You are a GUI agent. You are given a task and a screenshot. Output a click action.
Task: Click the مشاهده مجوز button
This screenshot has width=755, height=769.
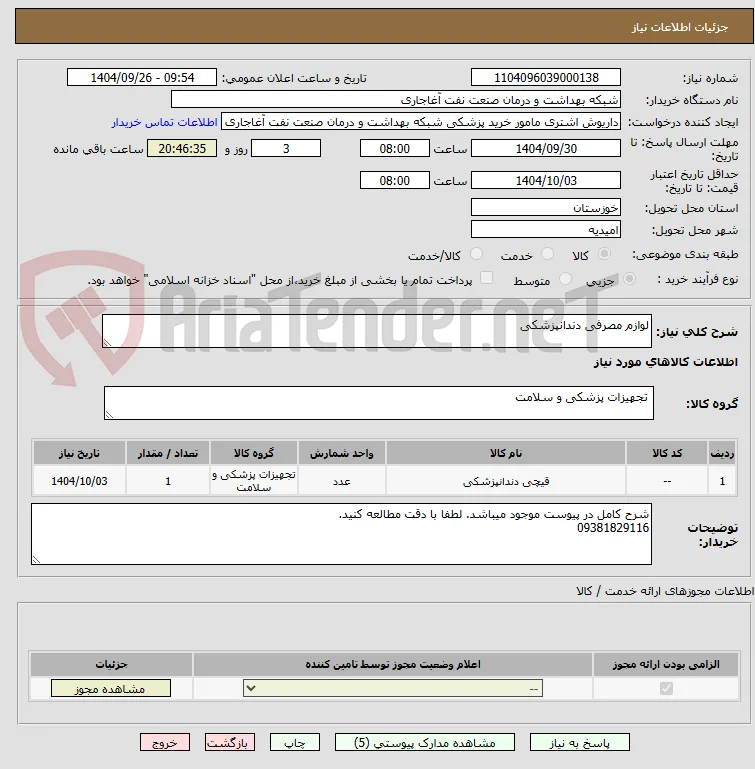(x=111, y=689)
